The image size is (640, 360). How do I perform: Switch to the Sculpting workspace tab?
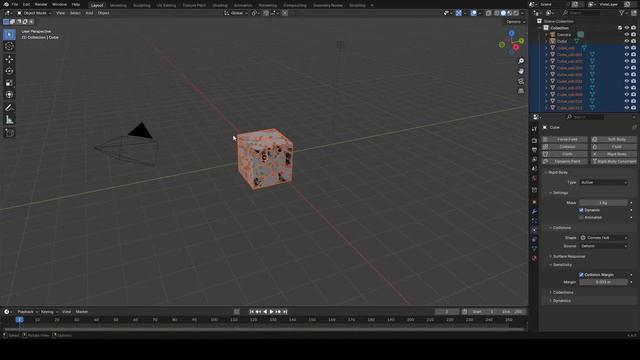tap(141, 5)
